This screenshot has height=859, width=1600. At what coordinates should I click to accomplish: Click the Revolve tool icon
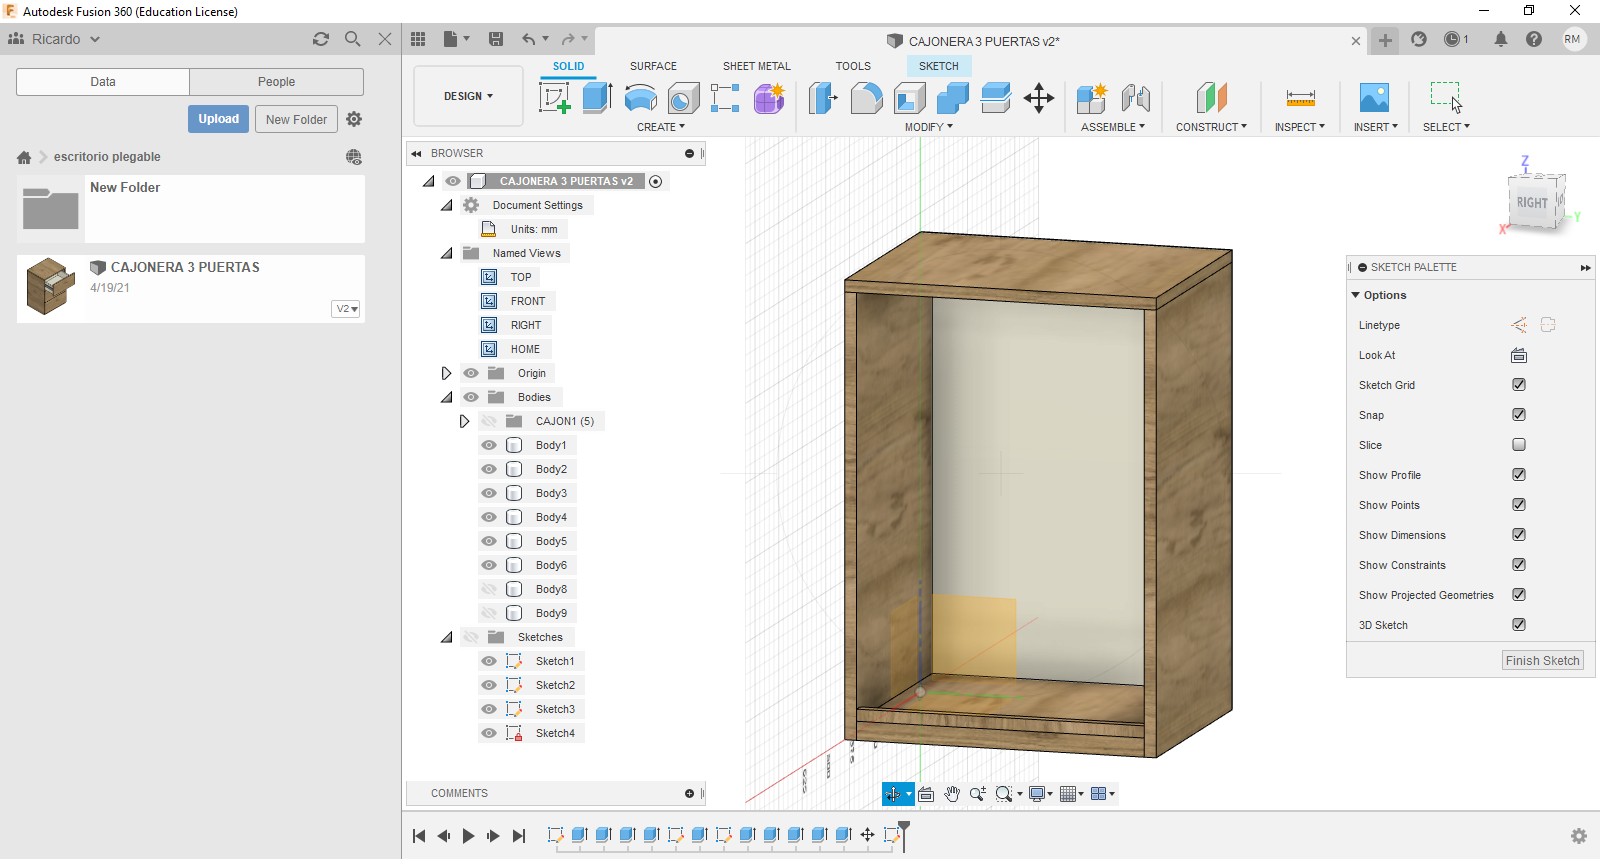coord(640,98)
